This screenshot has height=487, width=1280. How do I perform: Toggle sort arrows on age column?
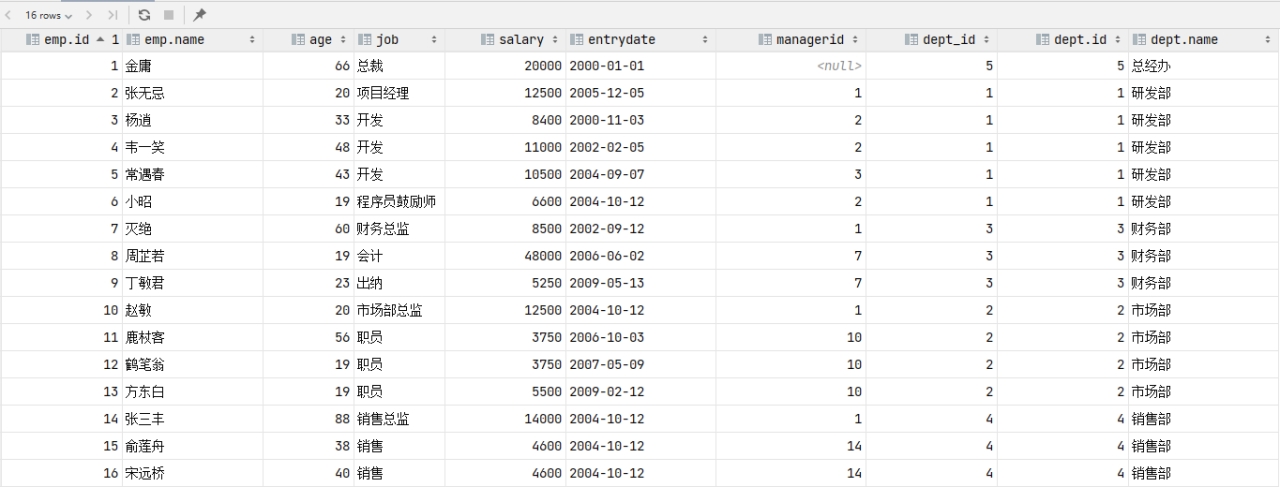click(x=343, y=40)
